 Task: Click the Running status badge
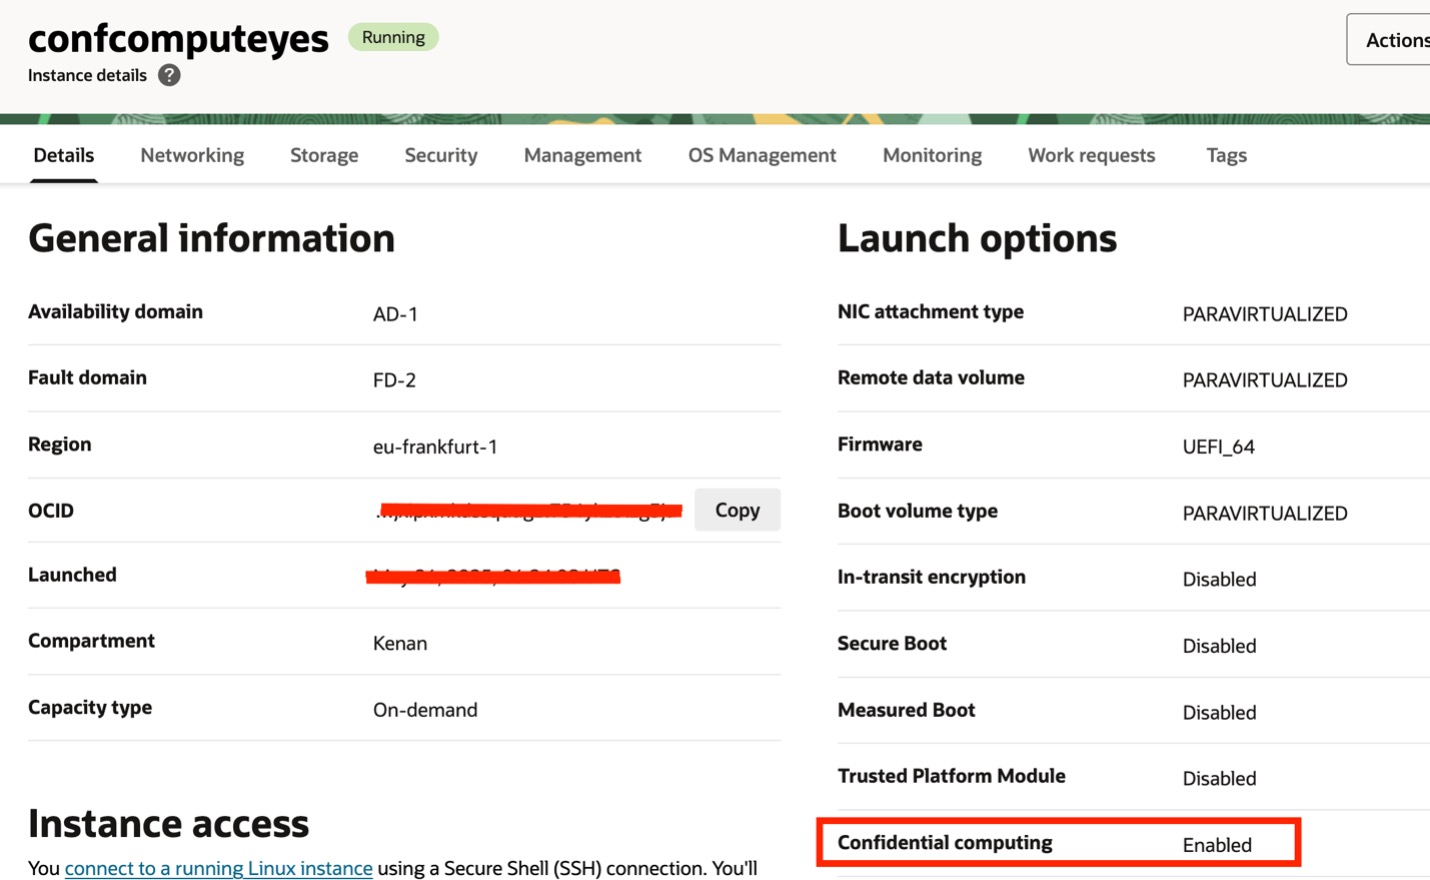393,37
